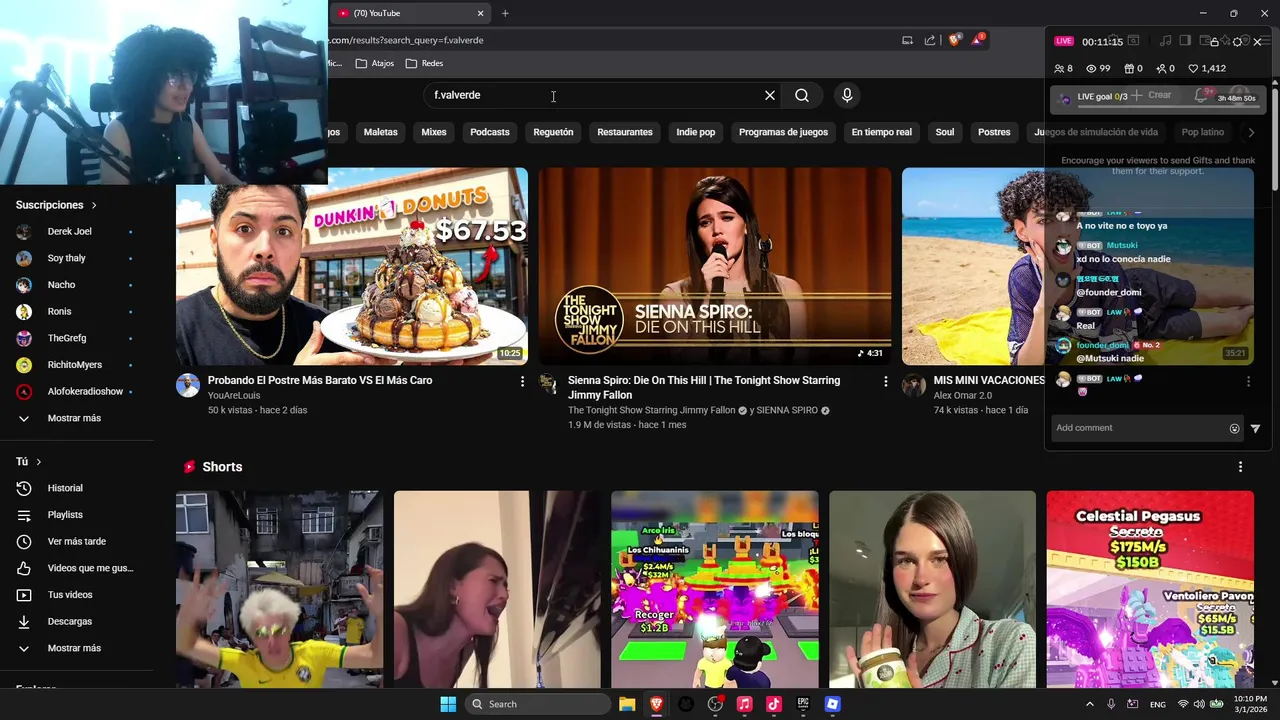Image resolution: width=1280 pixels, height=720 pixels.
Task: Open Windows Start menu
Action: click(x=448, y=704)
